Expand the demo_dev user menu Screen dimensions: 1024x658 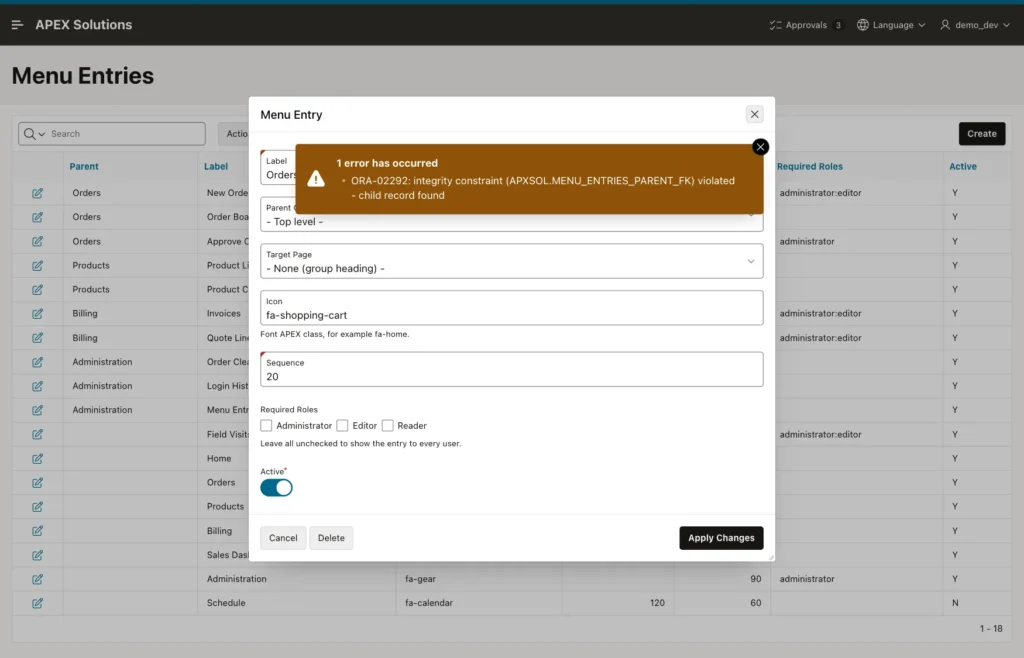[1006, 25]
